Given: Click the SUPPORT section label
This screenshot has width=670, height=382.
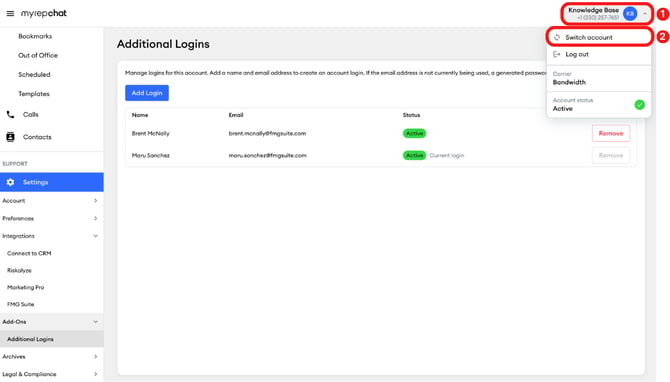Looking at the screenshot, I should 15,164.
